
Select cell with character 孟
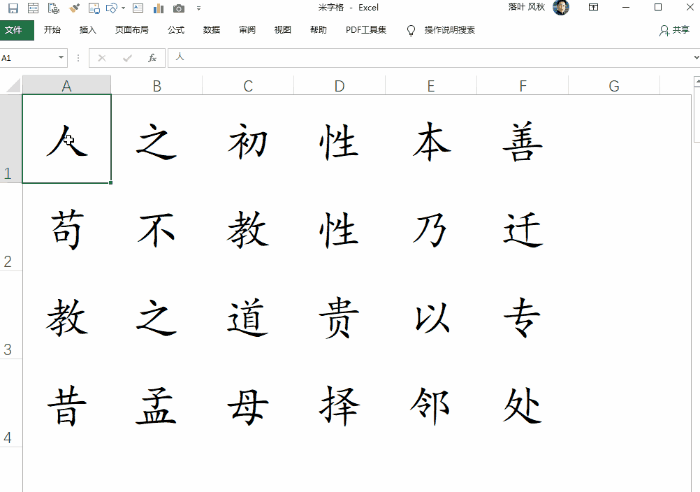pyautogui.click(x=157, y=403)
